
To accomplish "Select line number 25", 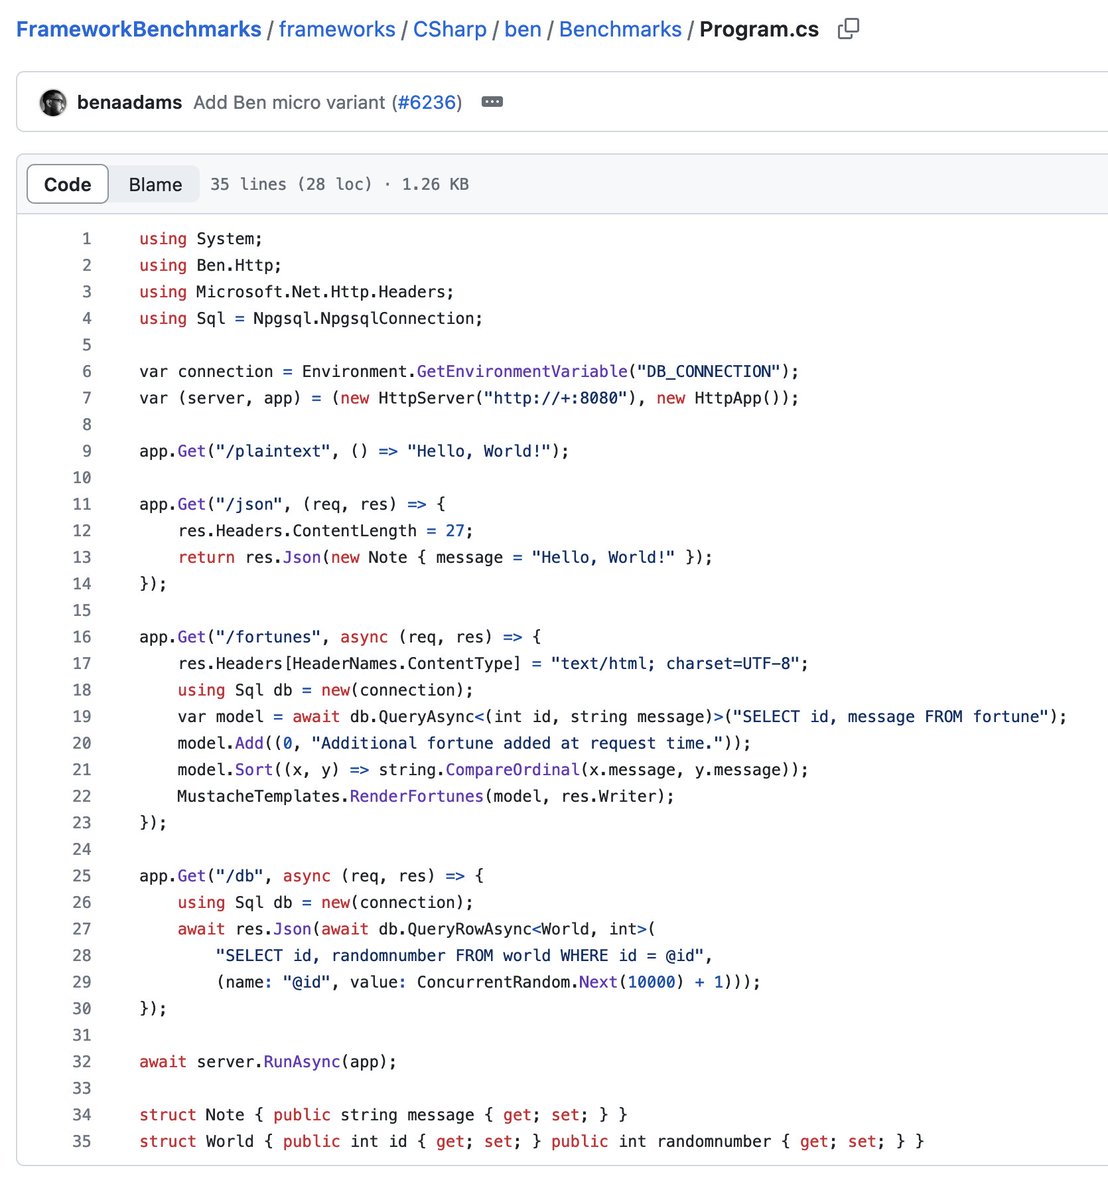I will coord(82,876).
